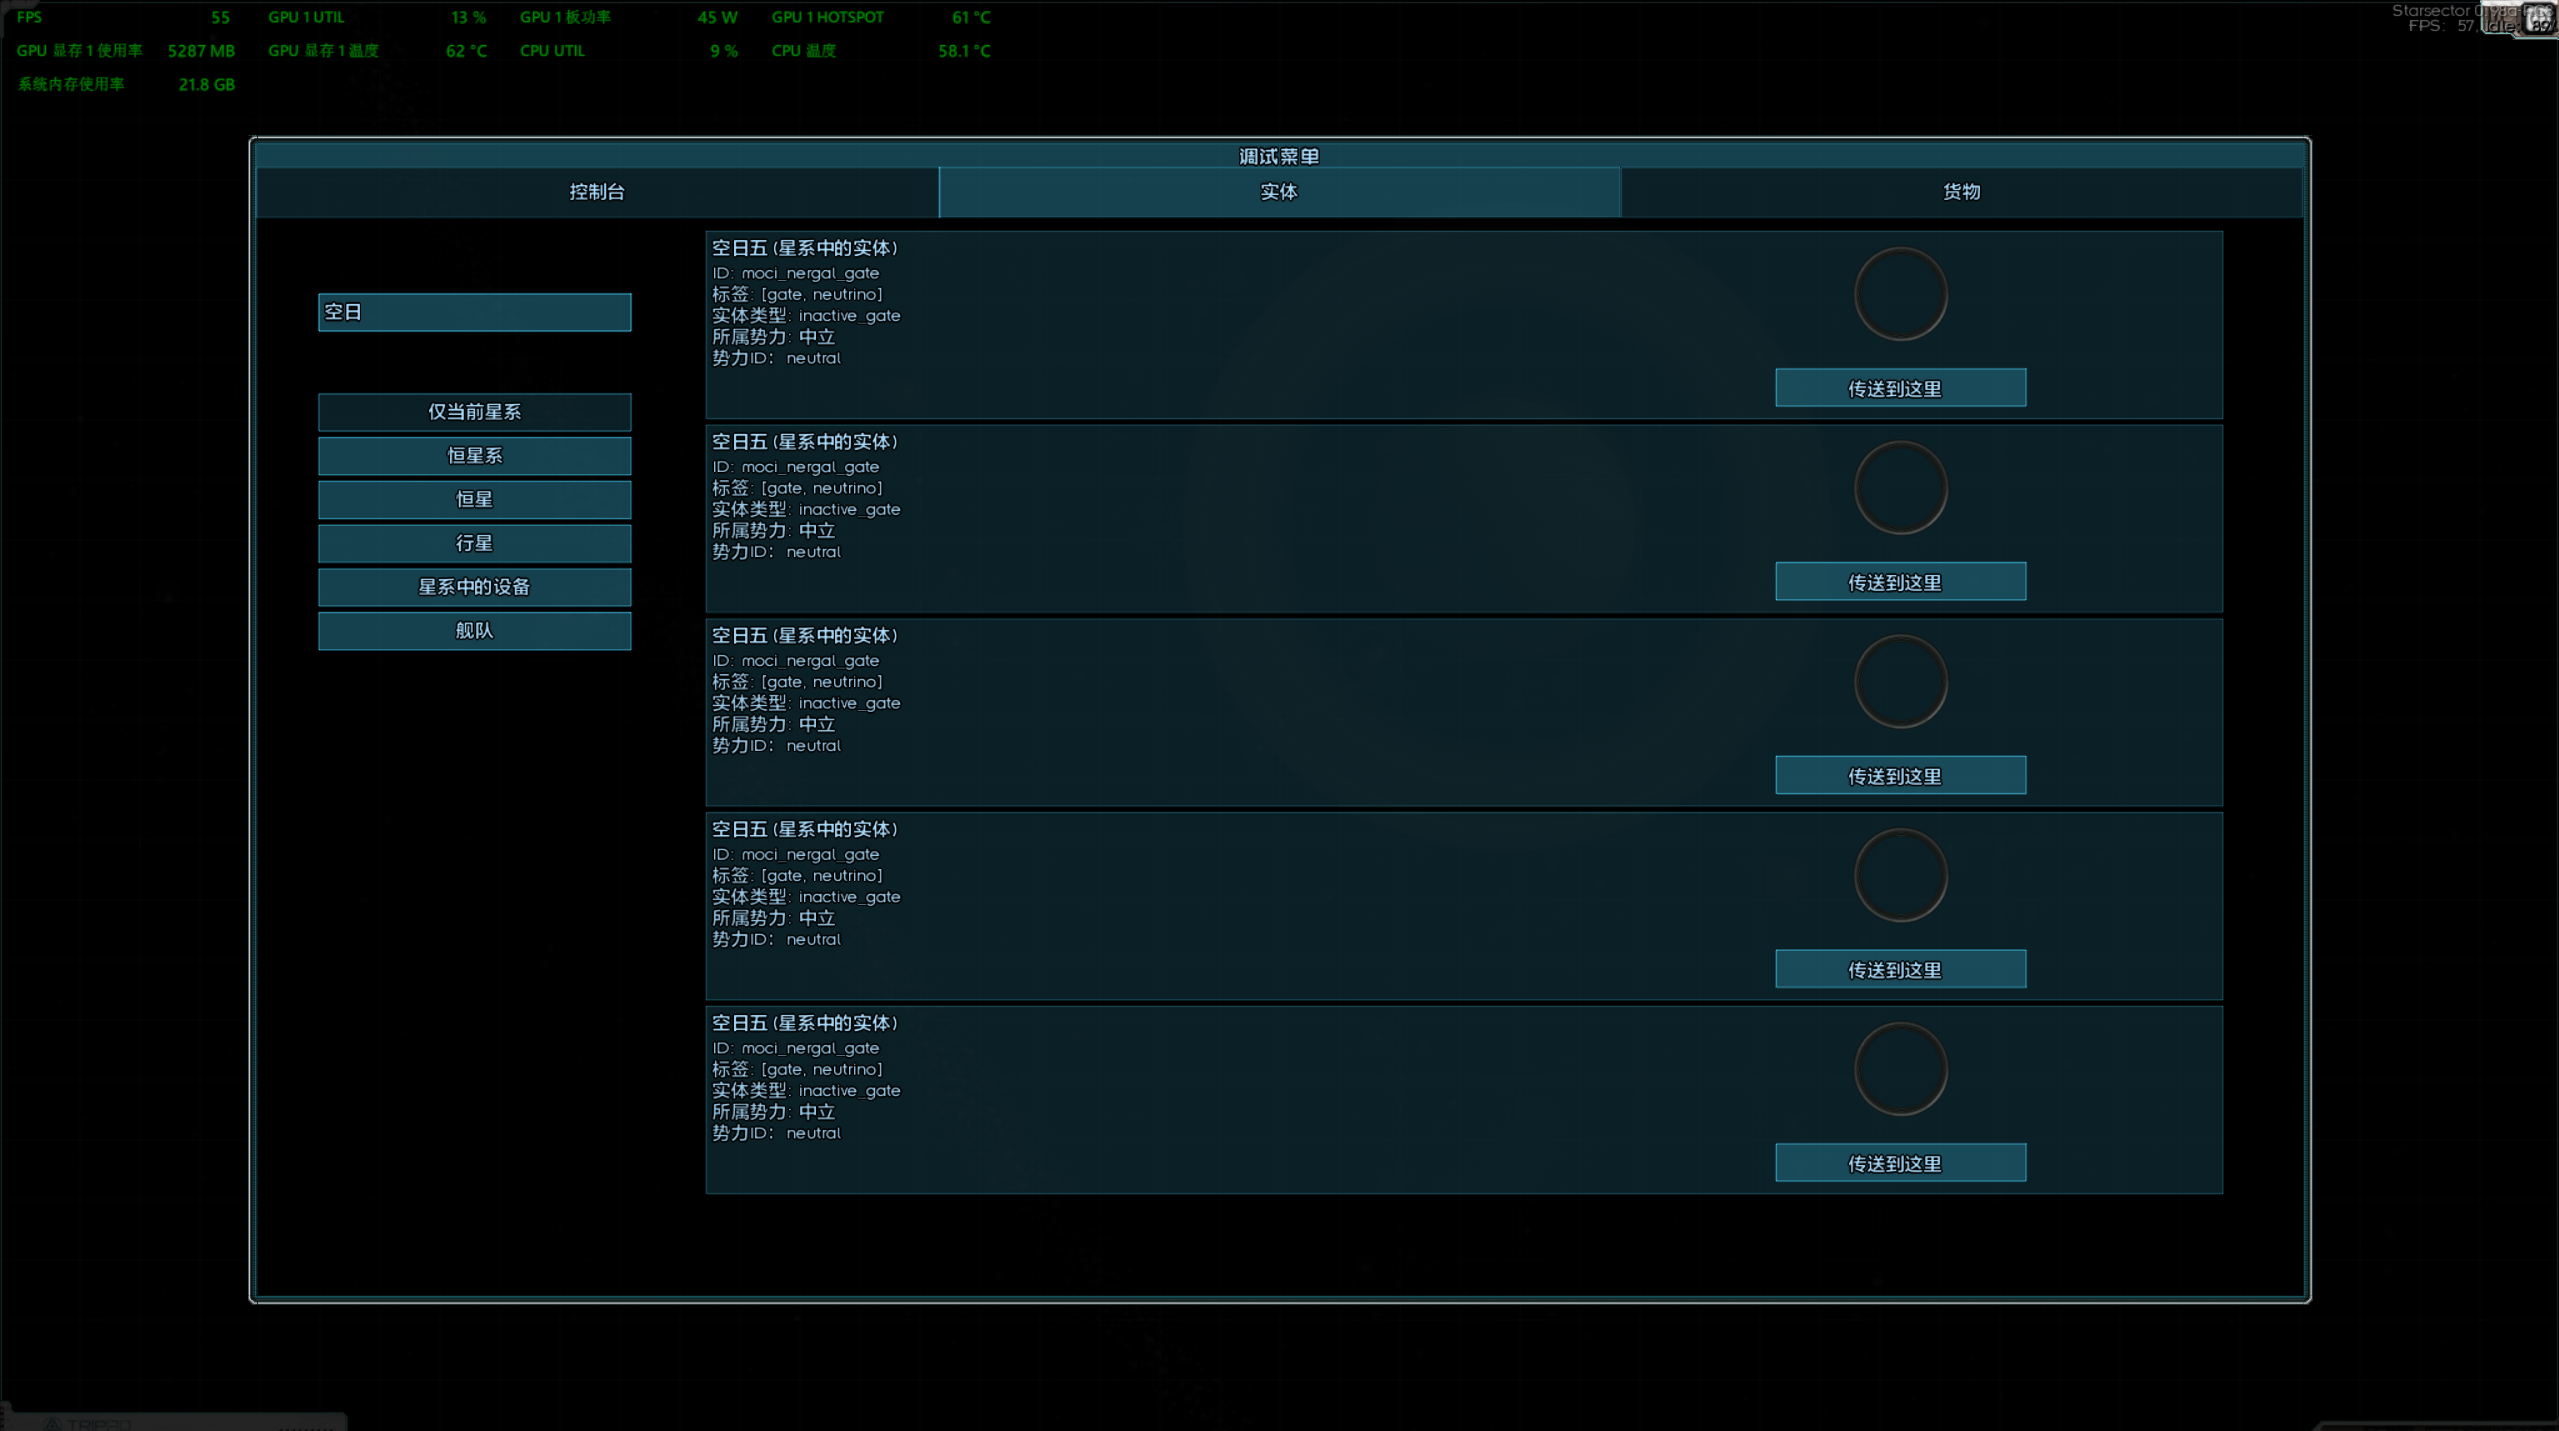Click 所属势力: 中立 in the fourth entry

(773, 918)
